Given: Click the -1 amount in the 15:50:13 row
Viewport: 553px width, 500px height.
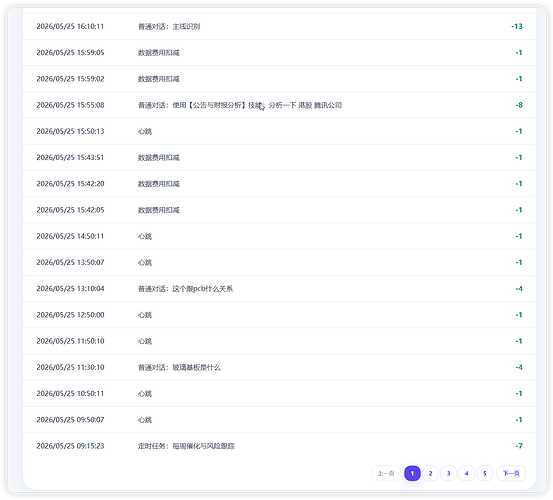Looking at the screenshot, I should click(x=519, y=131).
